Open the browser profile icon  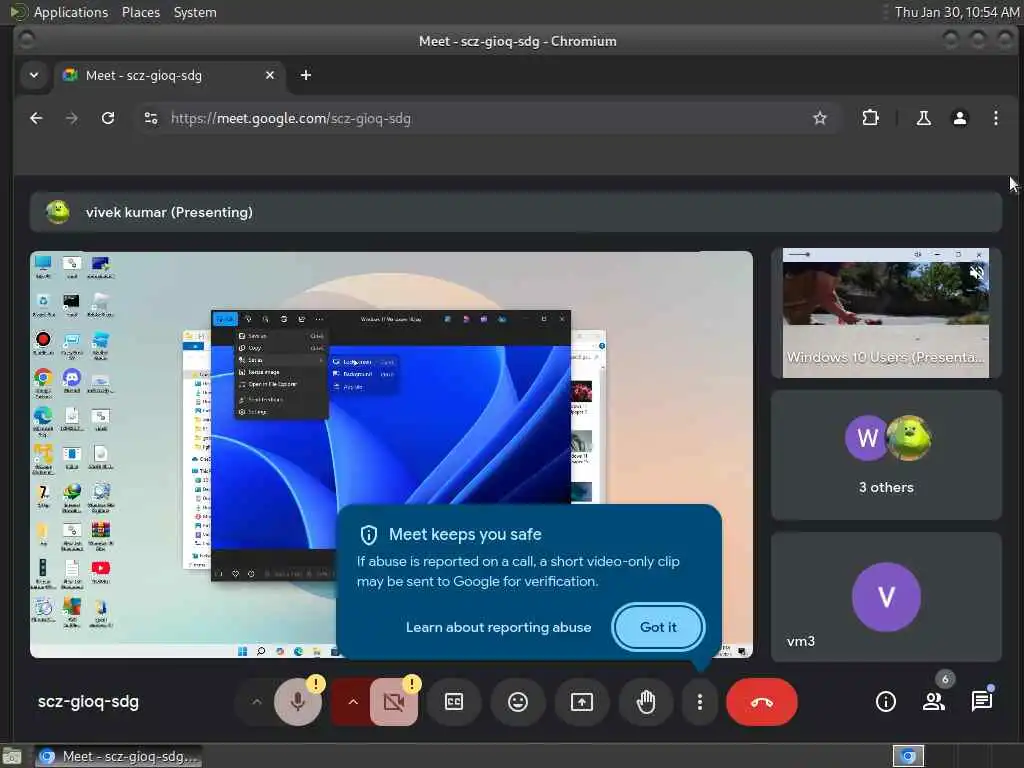959,118
